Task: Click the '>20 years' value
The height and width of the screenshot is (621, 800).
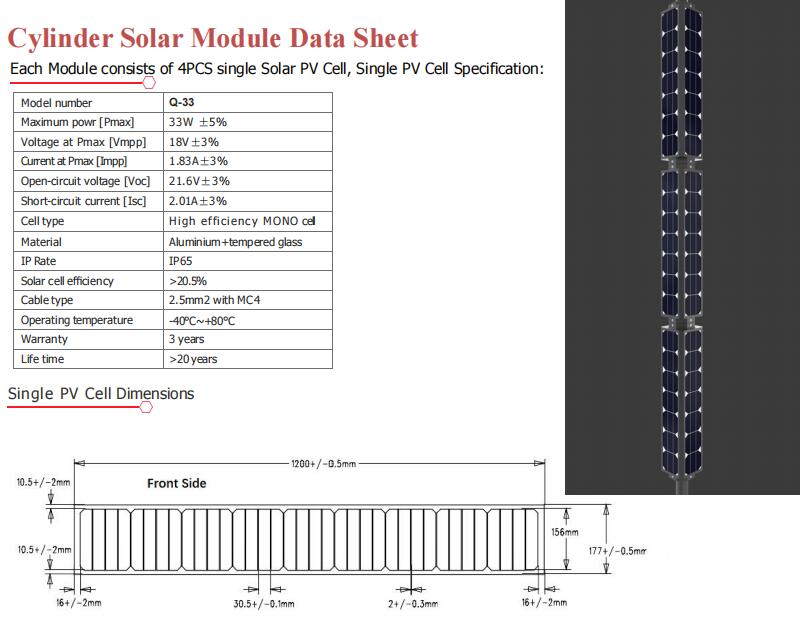Action: (193, 359)
